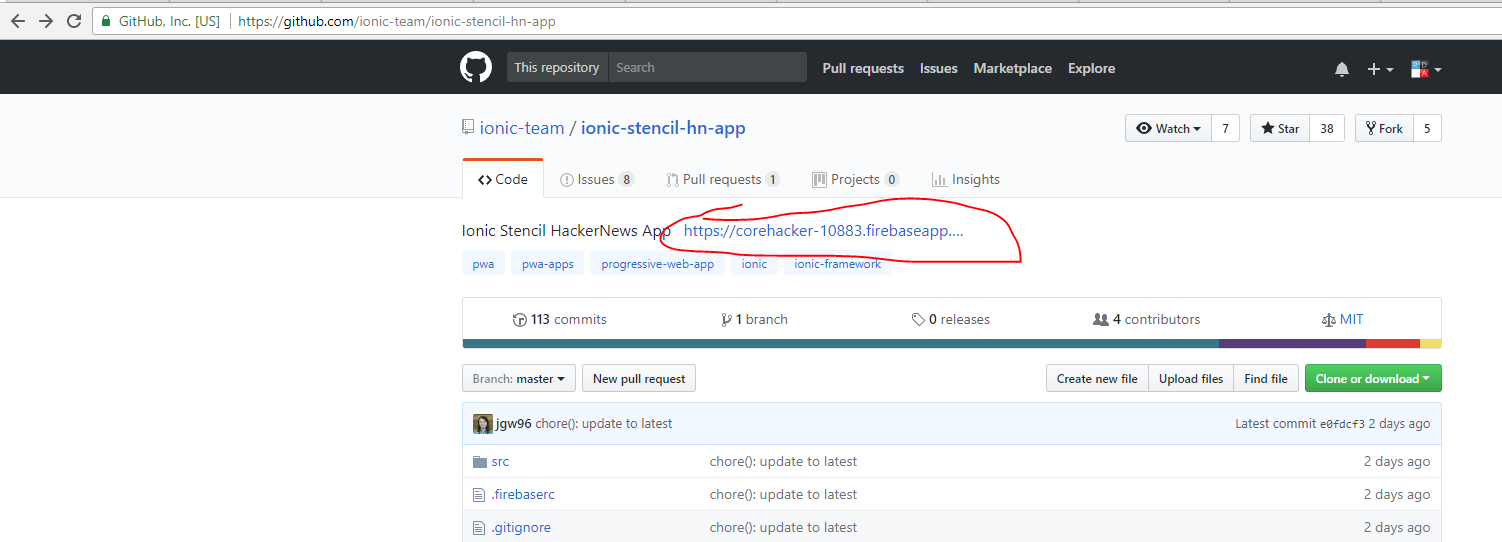Image resolution: width=1502 pixels, height=542 pixels.
Task: Open the jgw96 author link
Action: tap(513, 424)
